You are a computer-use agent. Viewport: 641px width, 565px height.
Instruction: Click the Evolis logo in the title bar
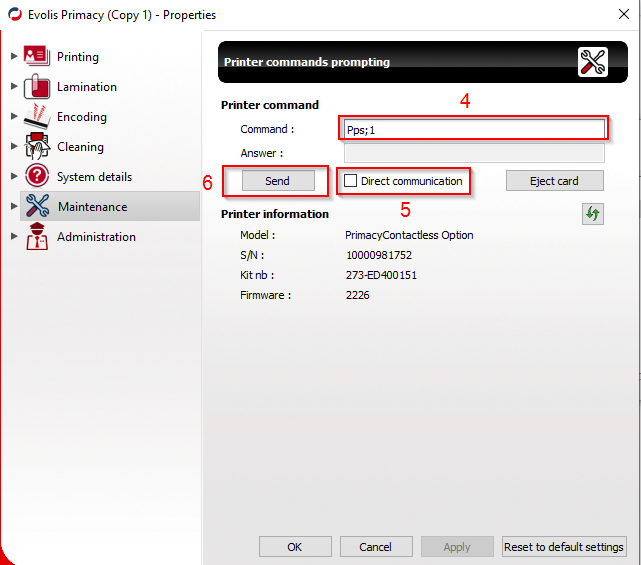15,15
